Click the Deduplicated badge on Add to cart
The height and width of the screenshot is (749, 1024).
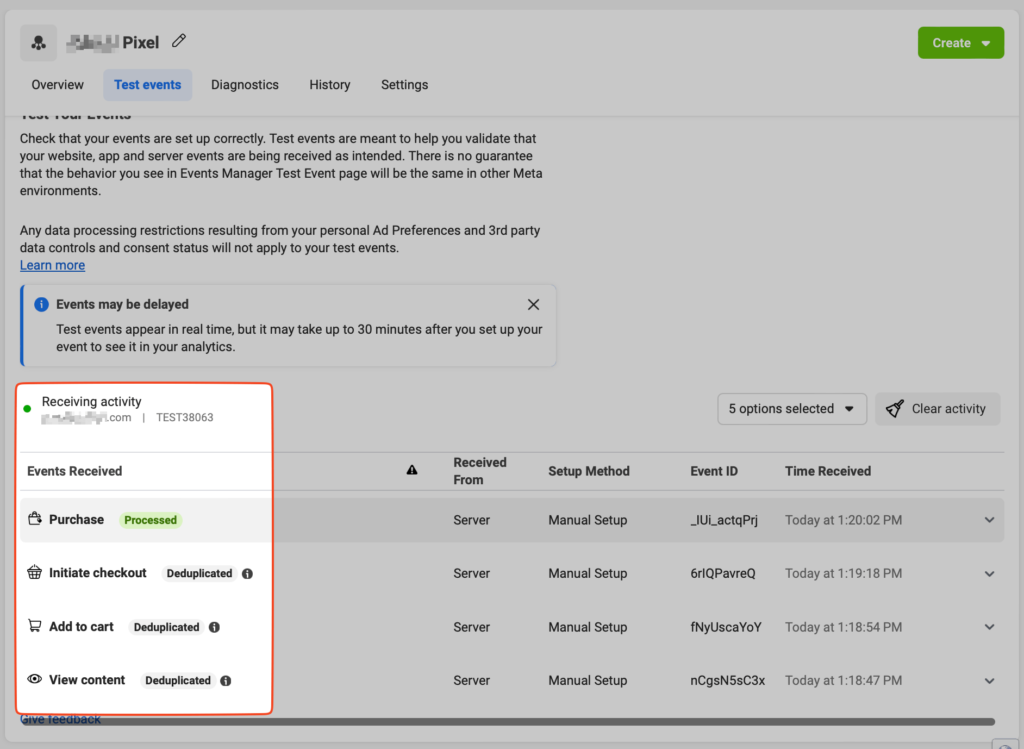pyautogui.click(x=167, y=627)
